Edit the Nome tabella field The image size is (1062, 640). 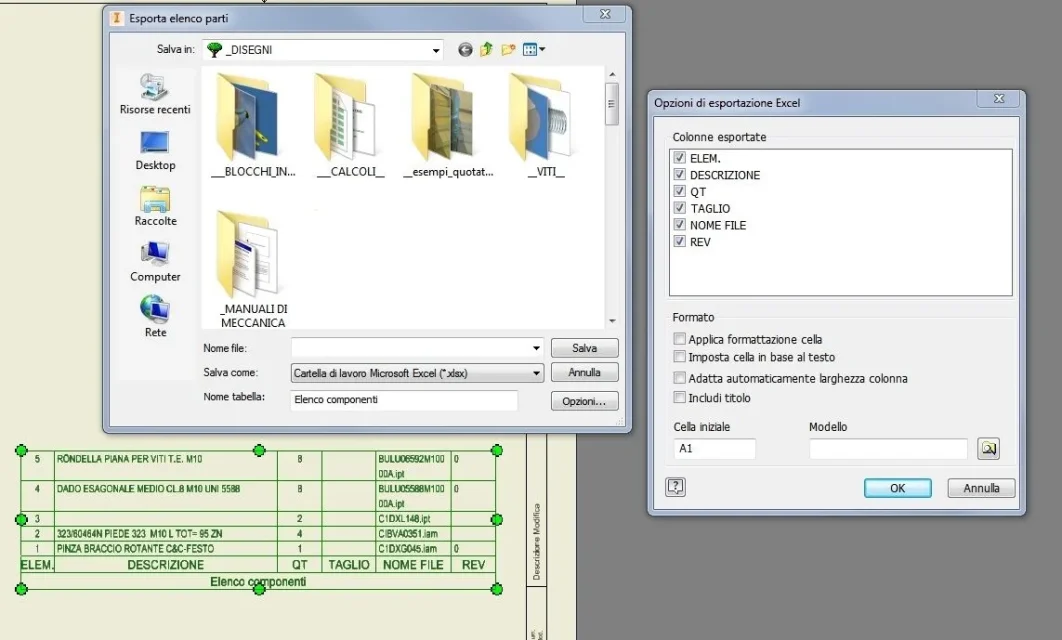(404, 400)
